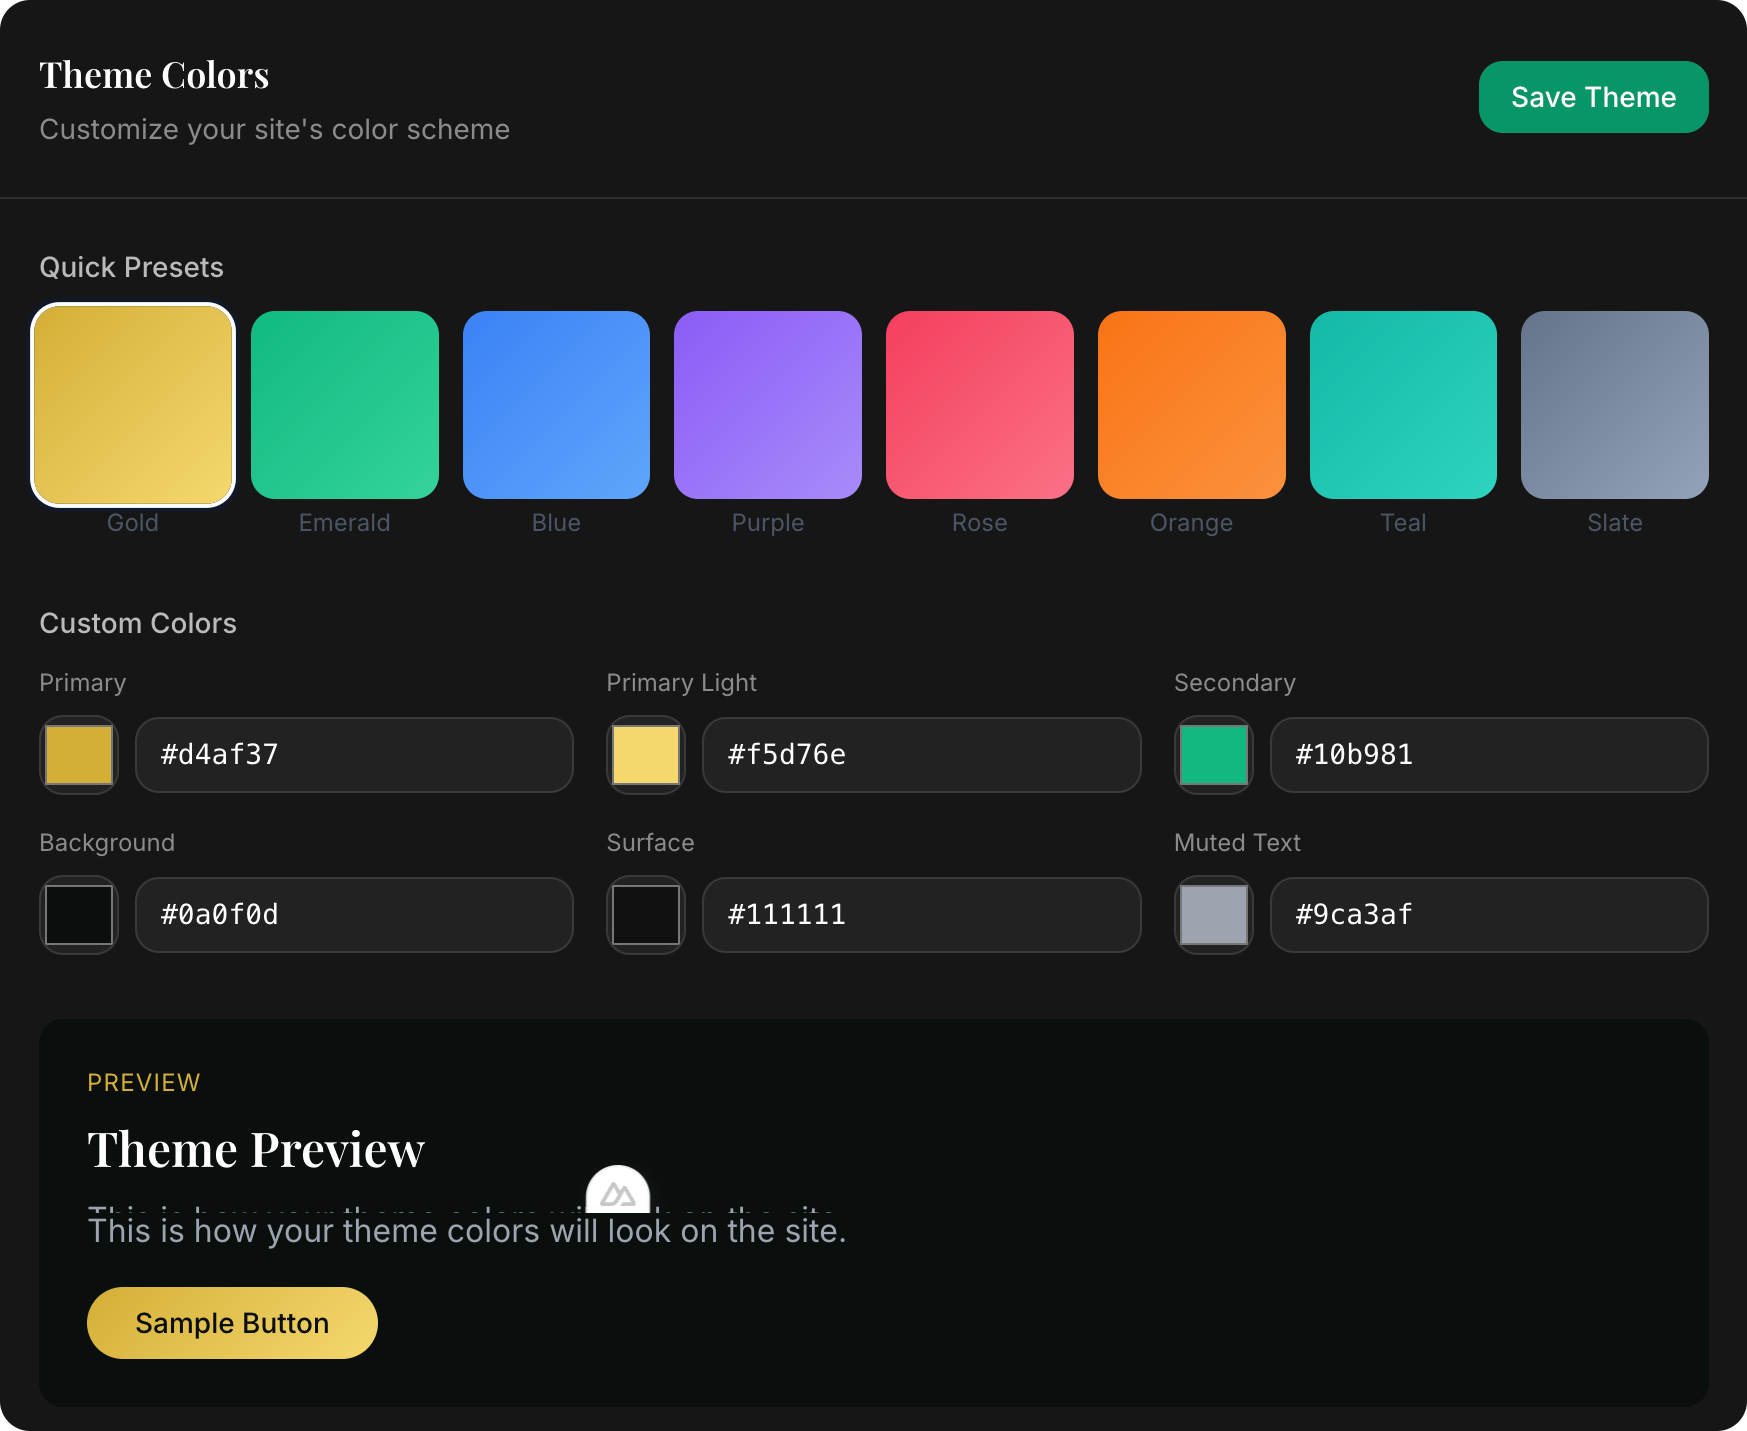Focus the Primary Light hex field #f5d76e
The width and height of the screenshot is (1747, 1431).
pyautogui.click(x=921, y=755)
